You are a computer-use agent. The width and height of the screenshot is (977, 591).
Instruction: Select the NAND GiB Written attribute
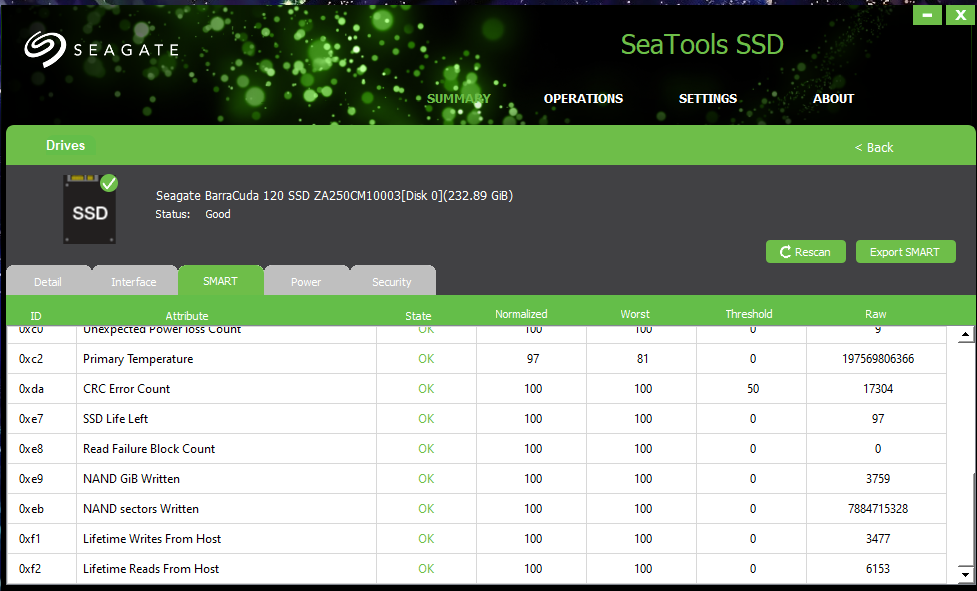point(131,478)
